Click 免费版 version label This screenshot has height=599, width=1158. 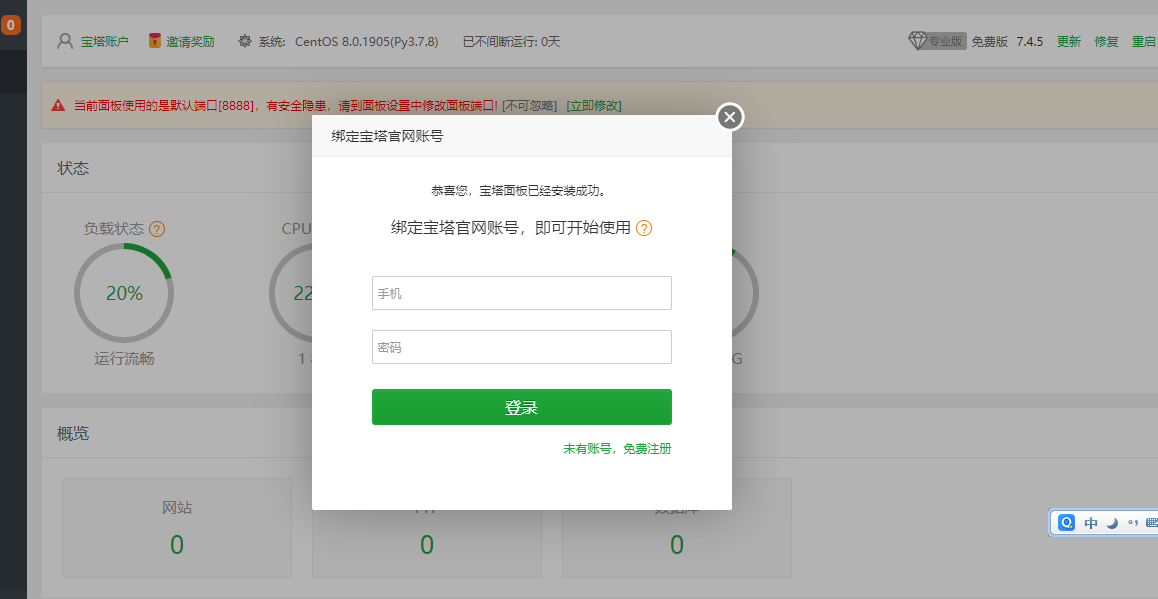[x=990, y=41]
